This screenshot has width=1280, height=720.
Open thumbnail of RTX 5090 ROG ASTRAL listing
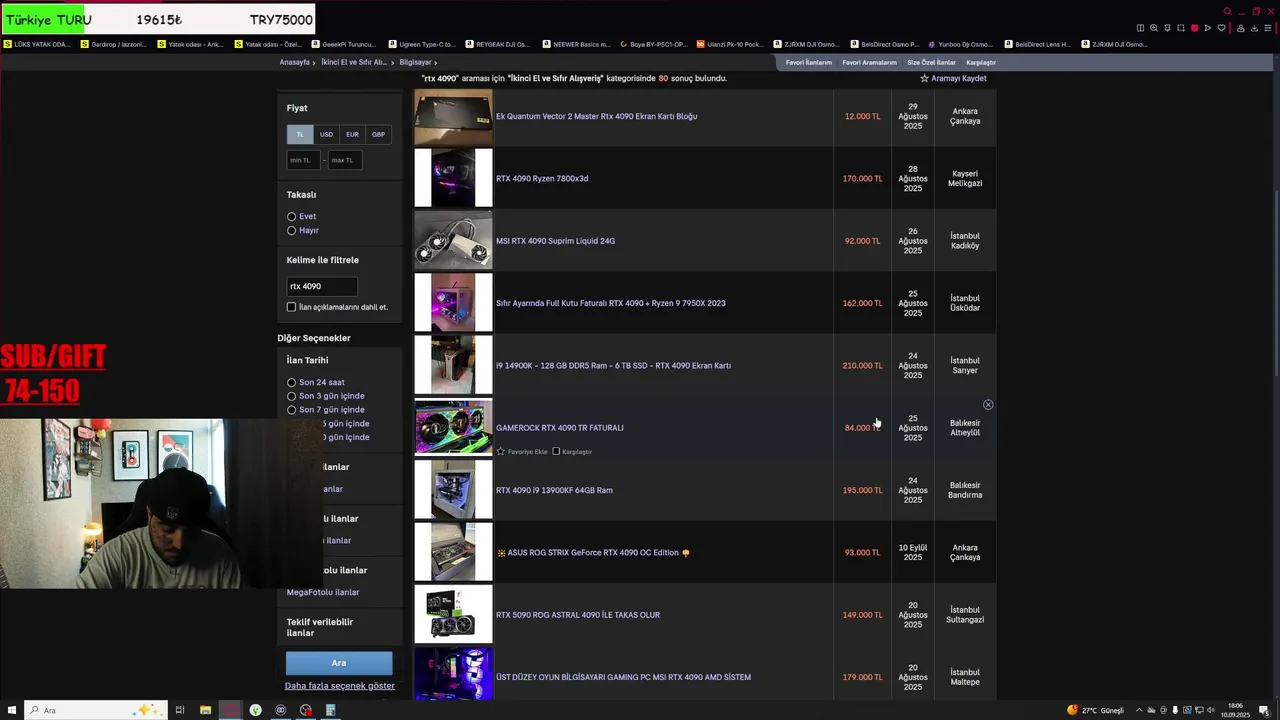coord(453,615)
